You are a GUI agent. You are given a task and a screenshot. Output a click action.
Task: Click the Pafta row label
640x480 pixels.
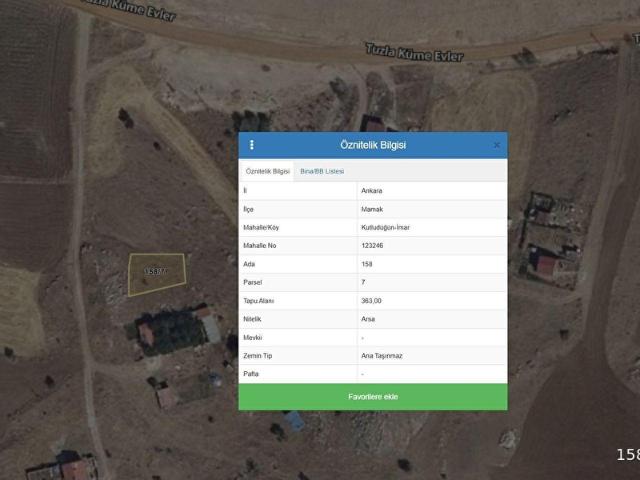(251, 373)
